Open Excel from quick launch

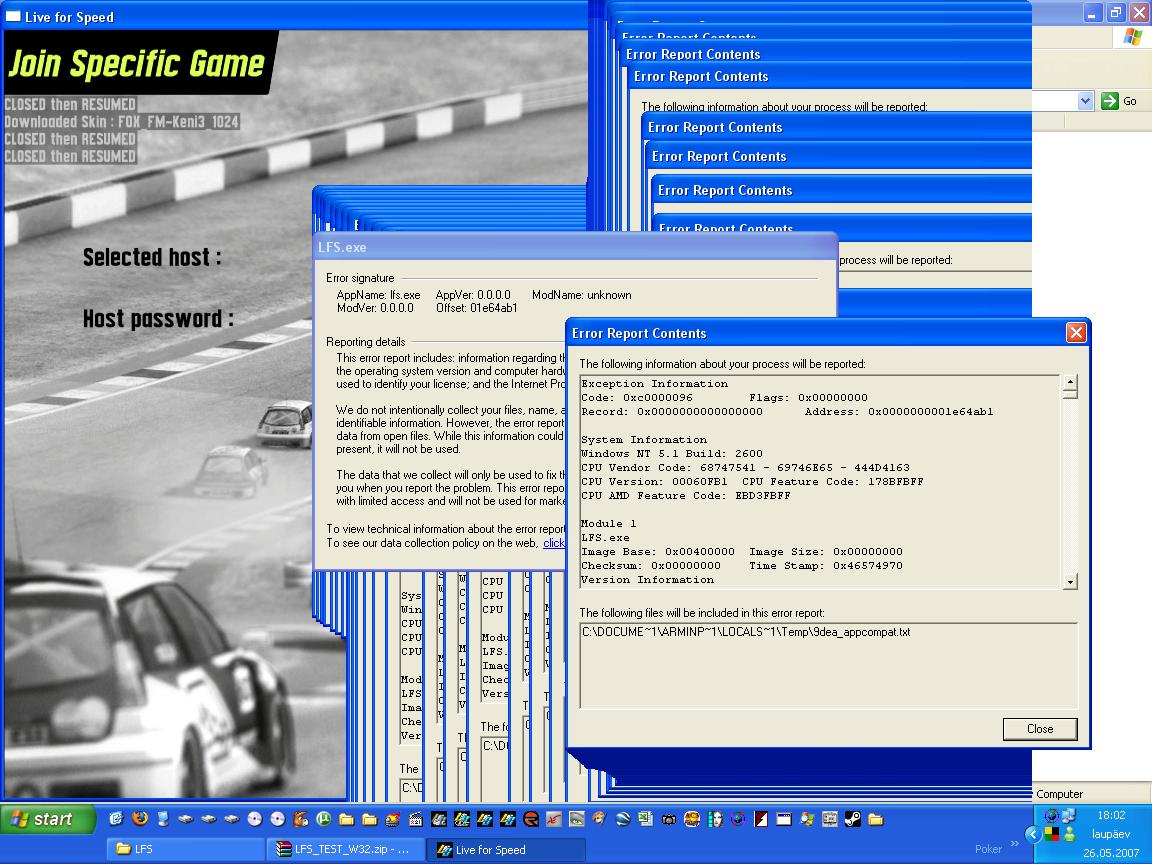(x=646, y=818)
